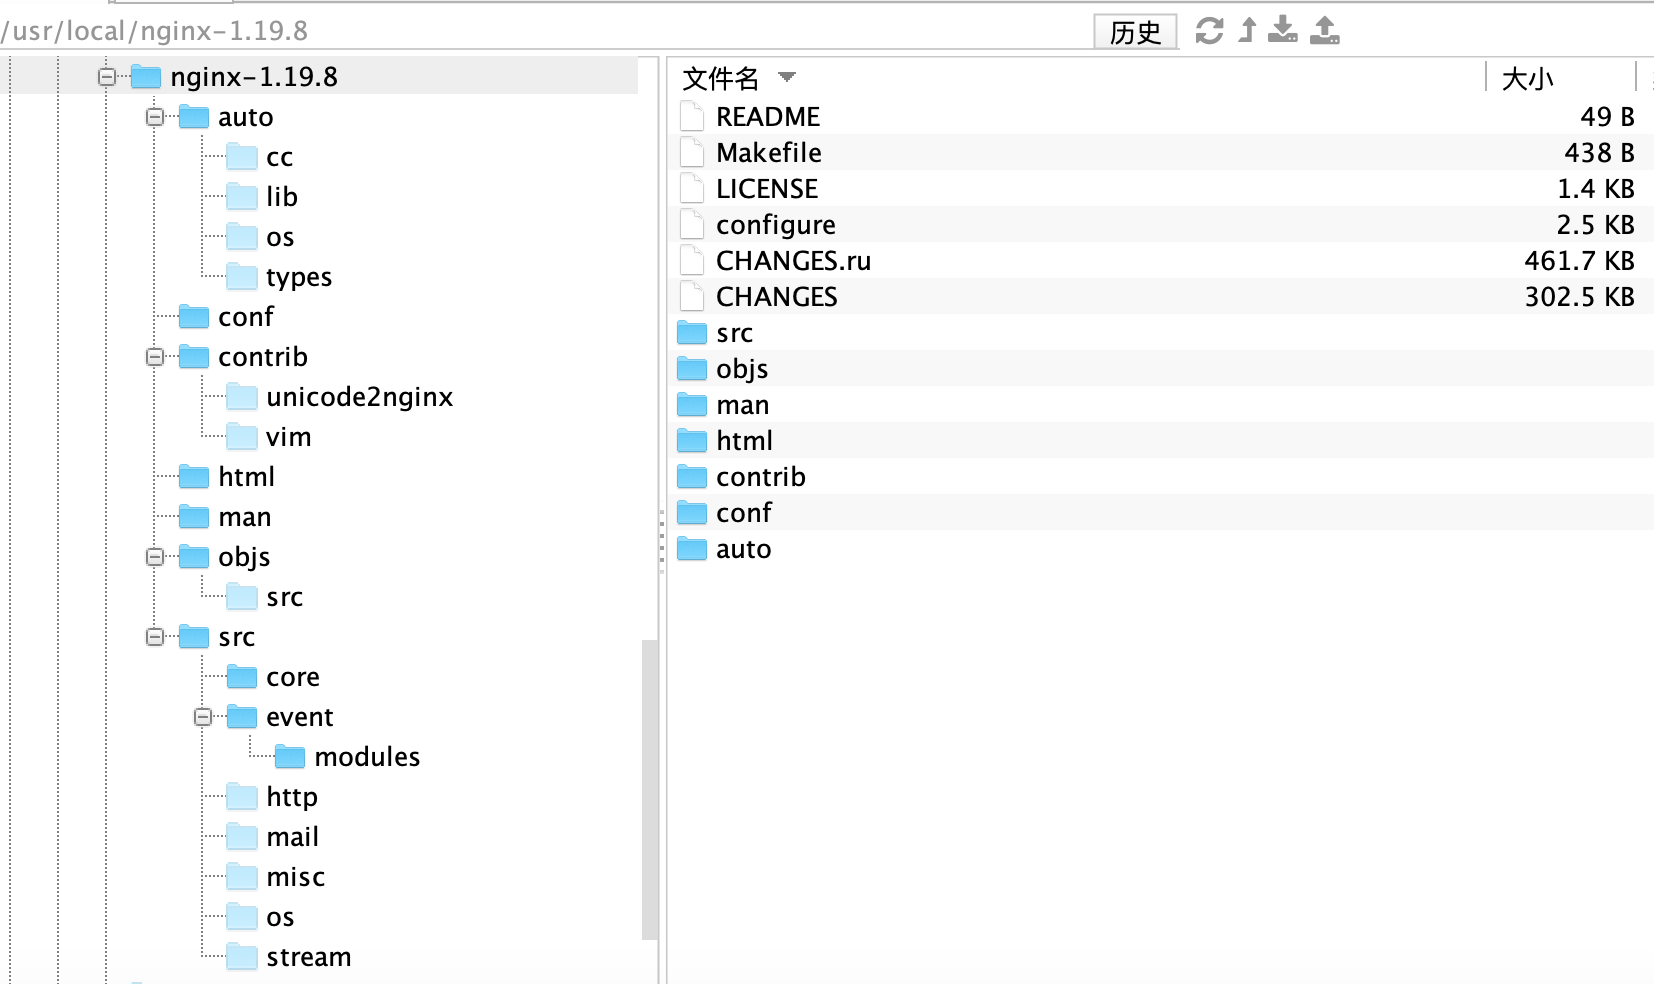The height and width of the screenshot is (984, 1654).
Task: Select the cc folder in the tree
Action: click(x=260, y=157)
